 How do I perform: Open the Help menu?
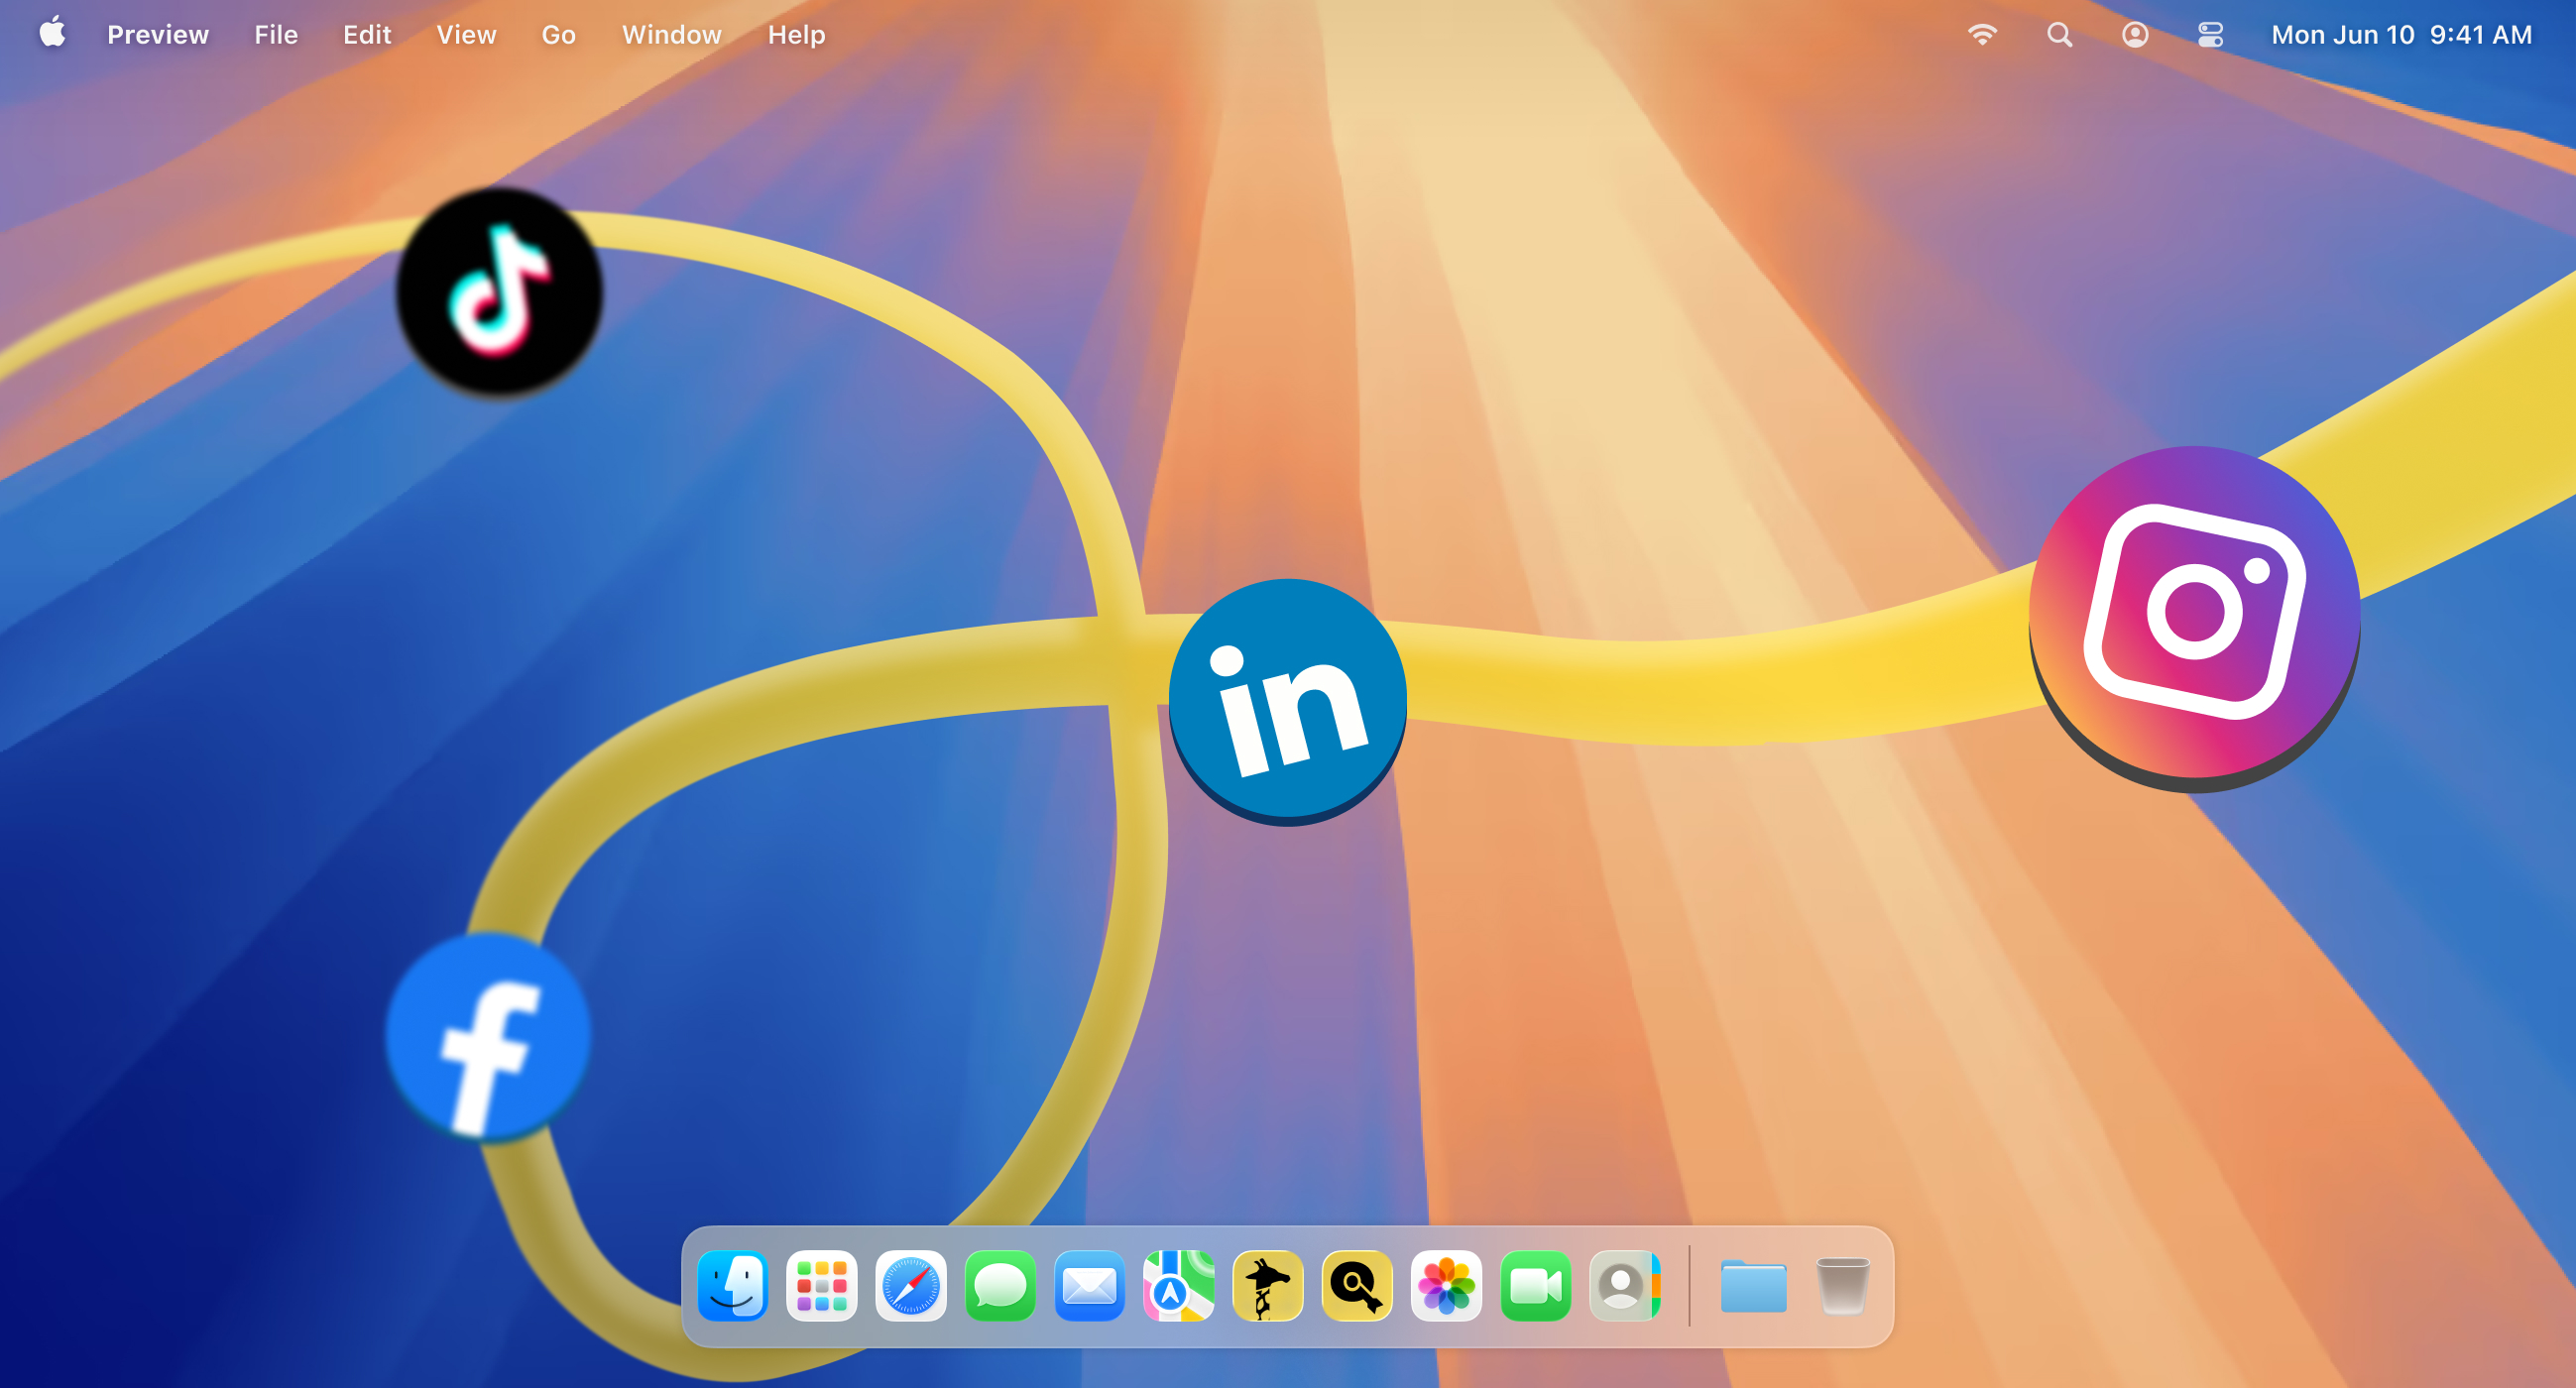pyautogui.click(x=796, y=35)
